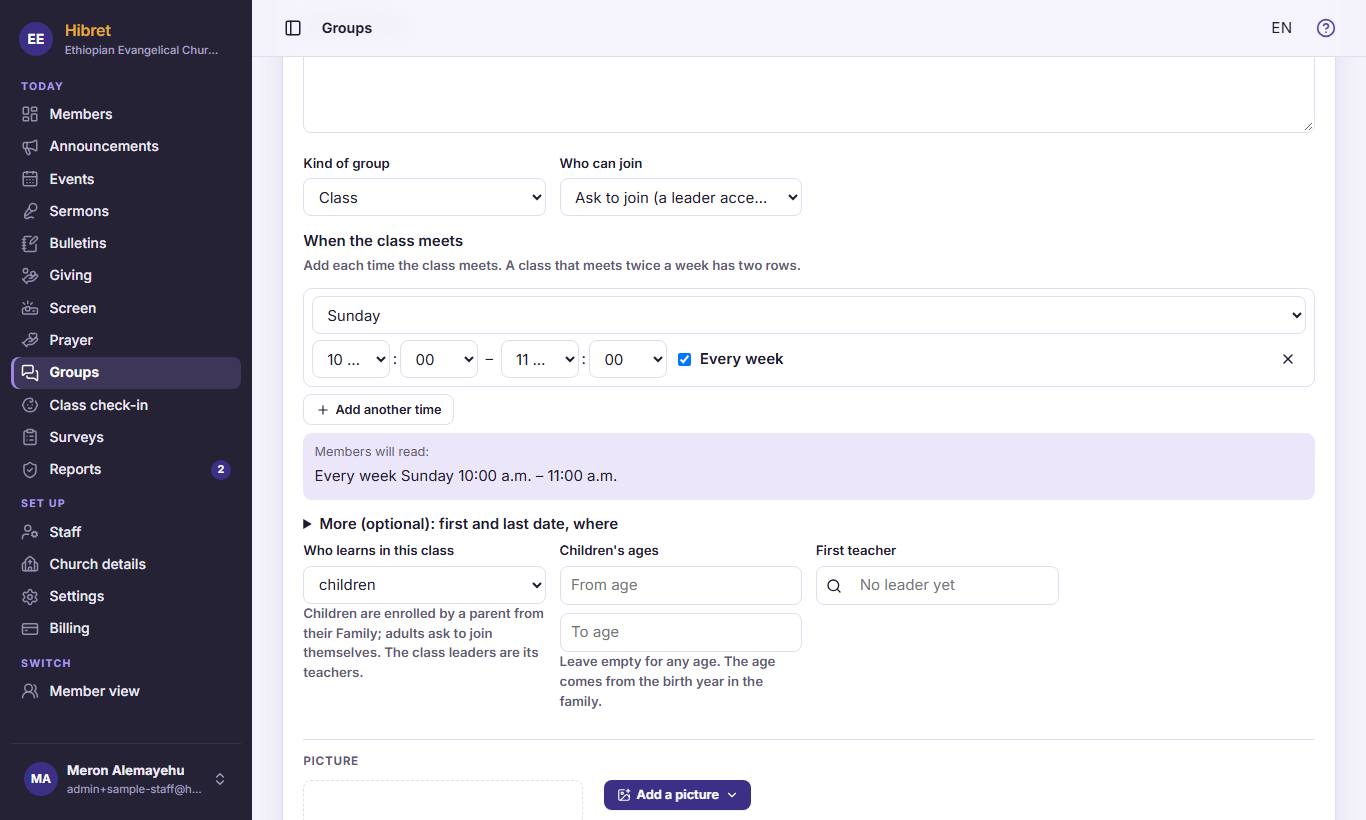
Task: Open Reports in the sidebar
Action: click(125, 469)
